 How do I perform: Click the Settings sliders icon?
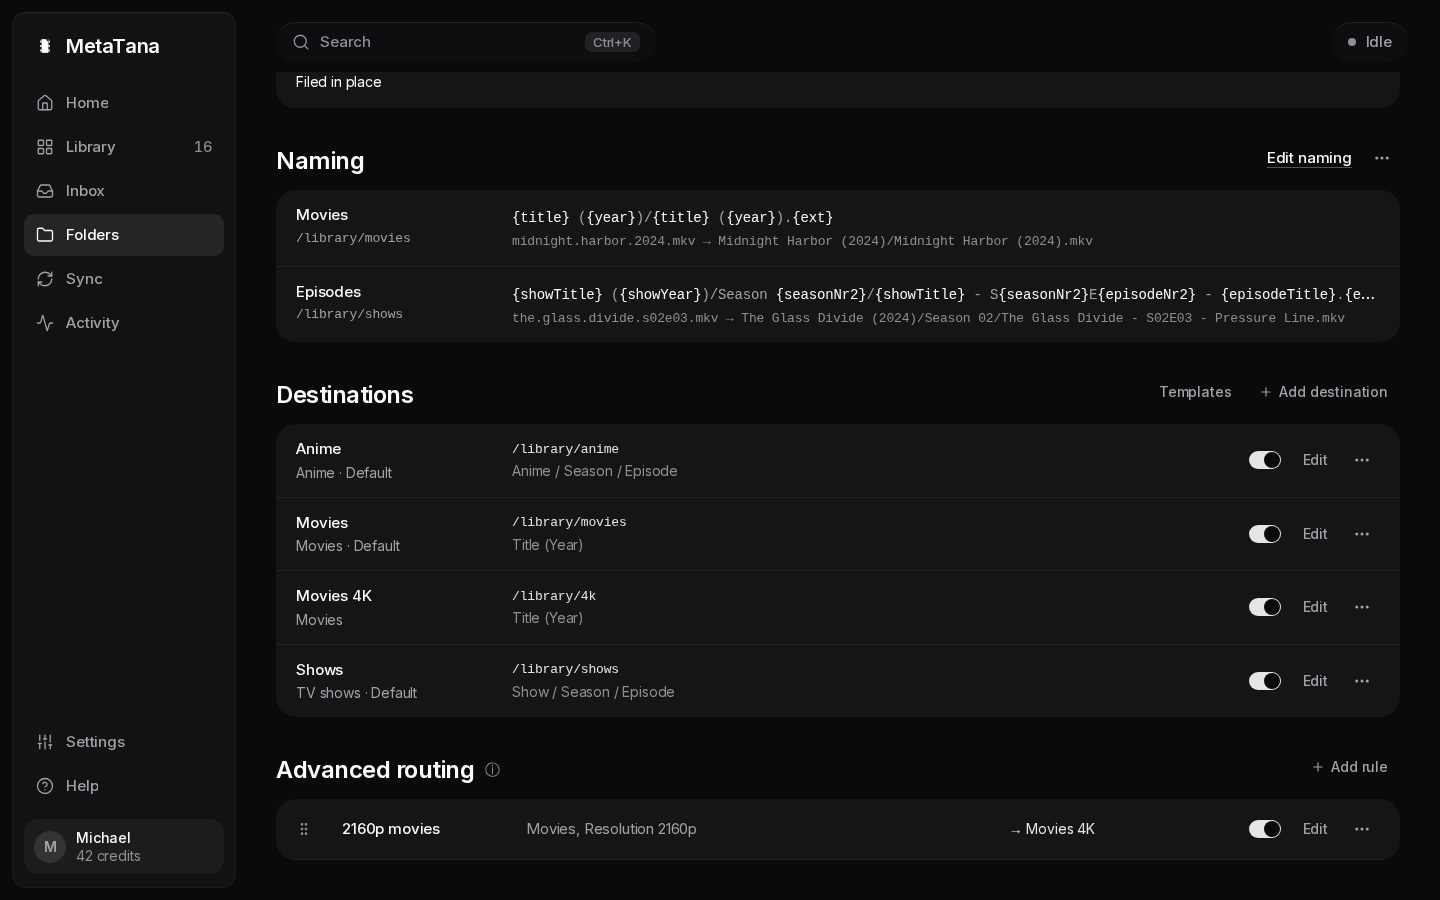point(45,742)
